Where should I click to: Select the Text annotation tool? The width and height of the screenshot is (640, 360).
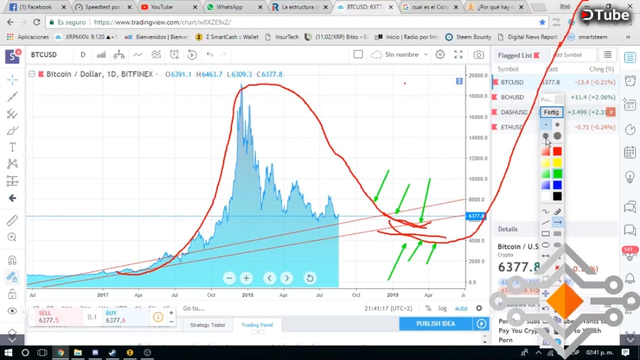(x=12, y=147)
